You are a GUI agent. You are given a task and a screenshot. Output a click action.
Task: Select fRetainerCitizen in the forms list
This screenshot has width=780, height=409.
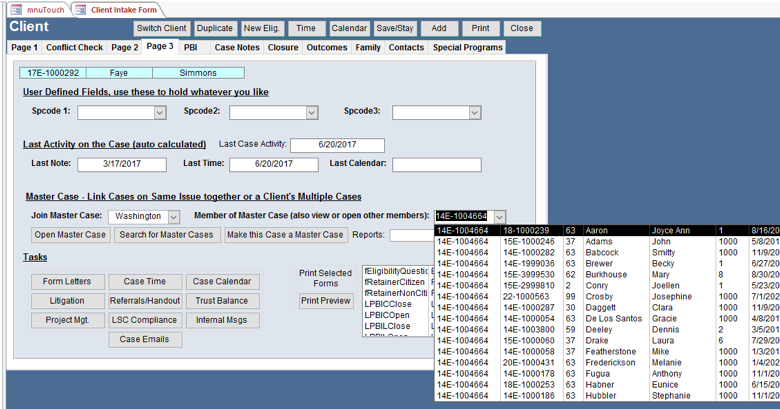[x=394, y=282]
